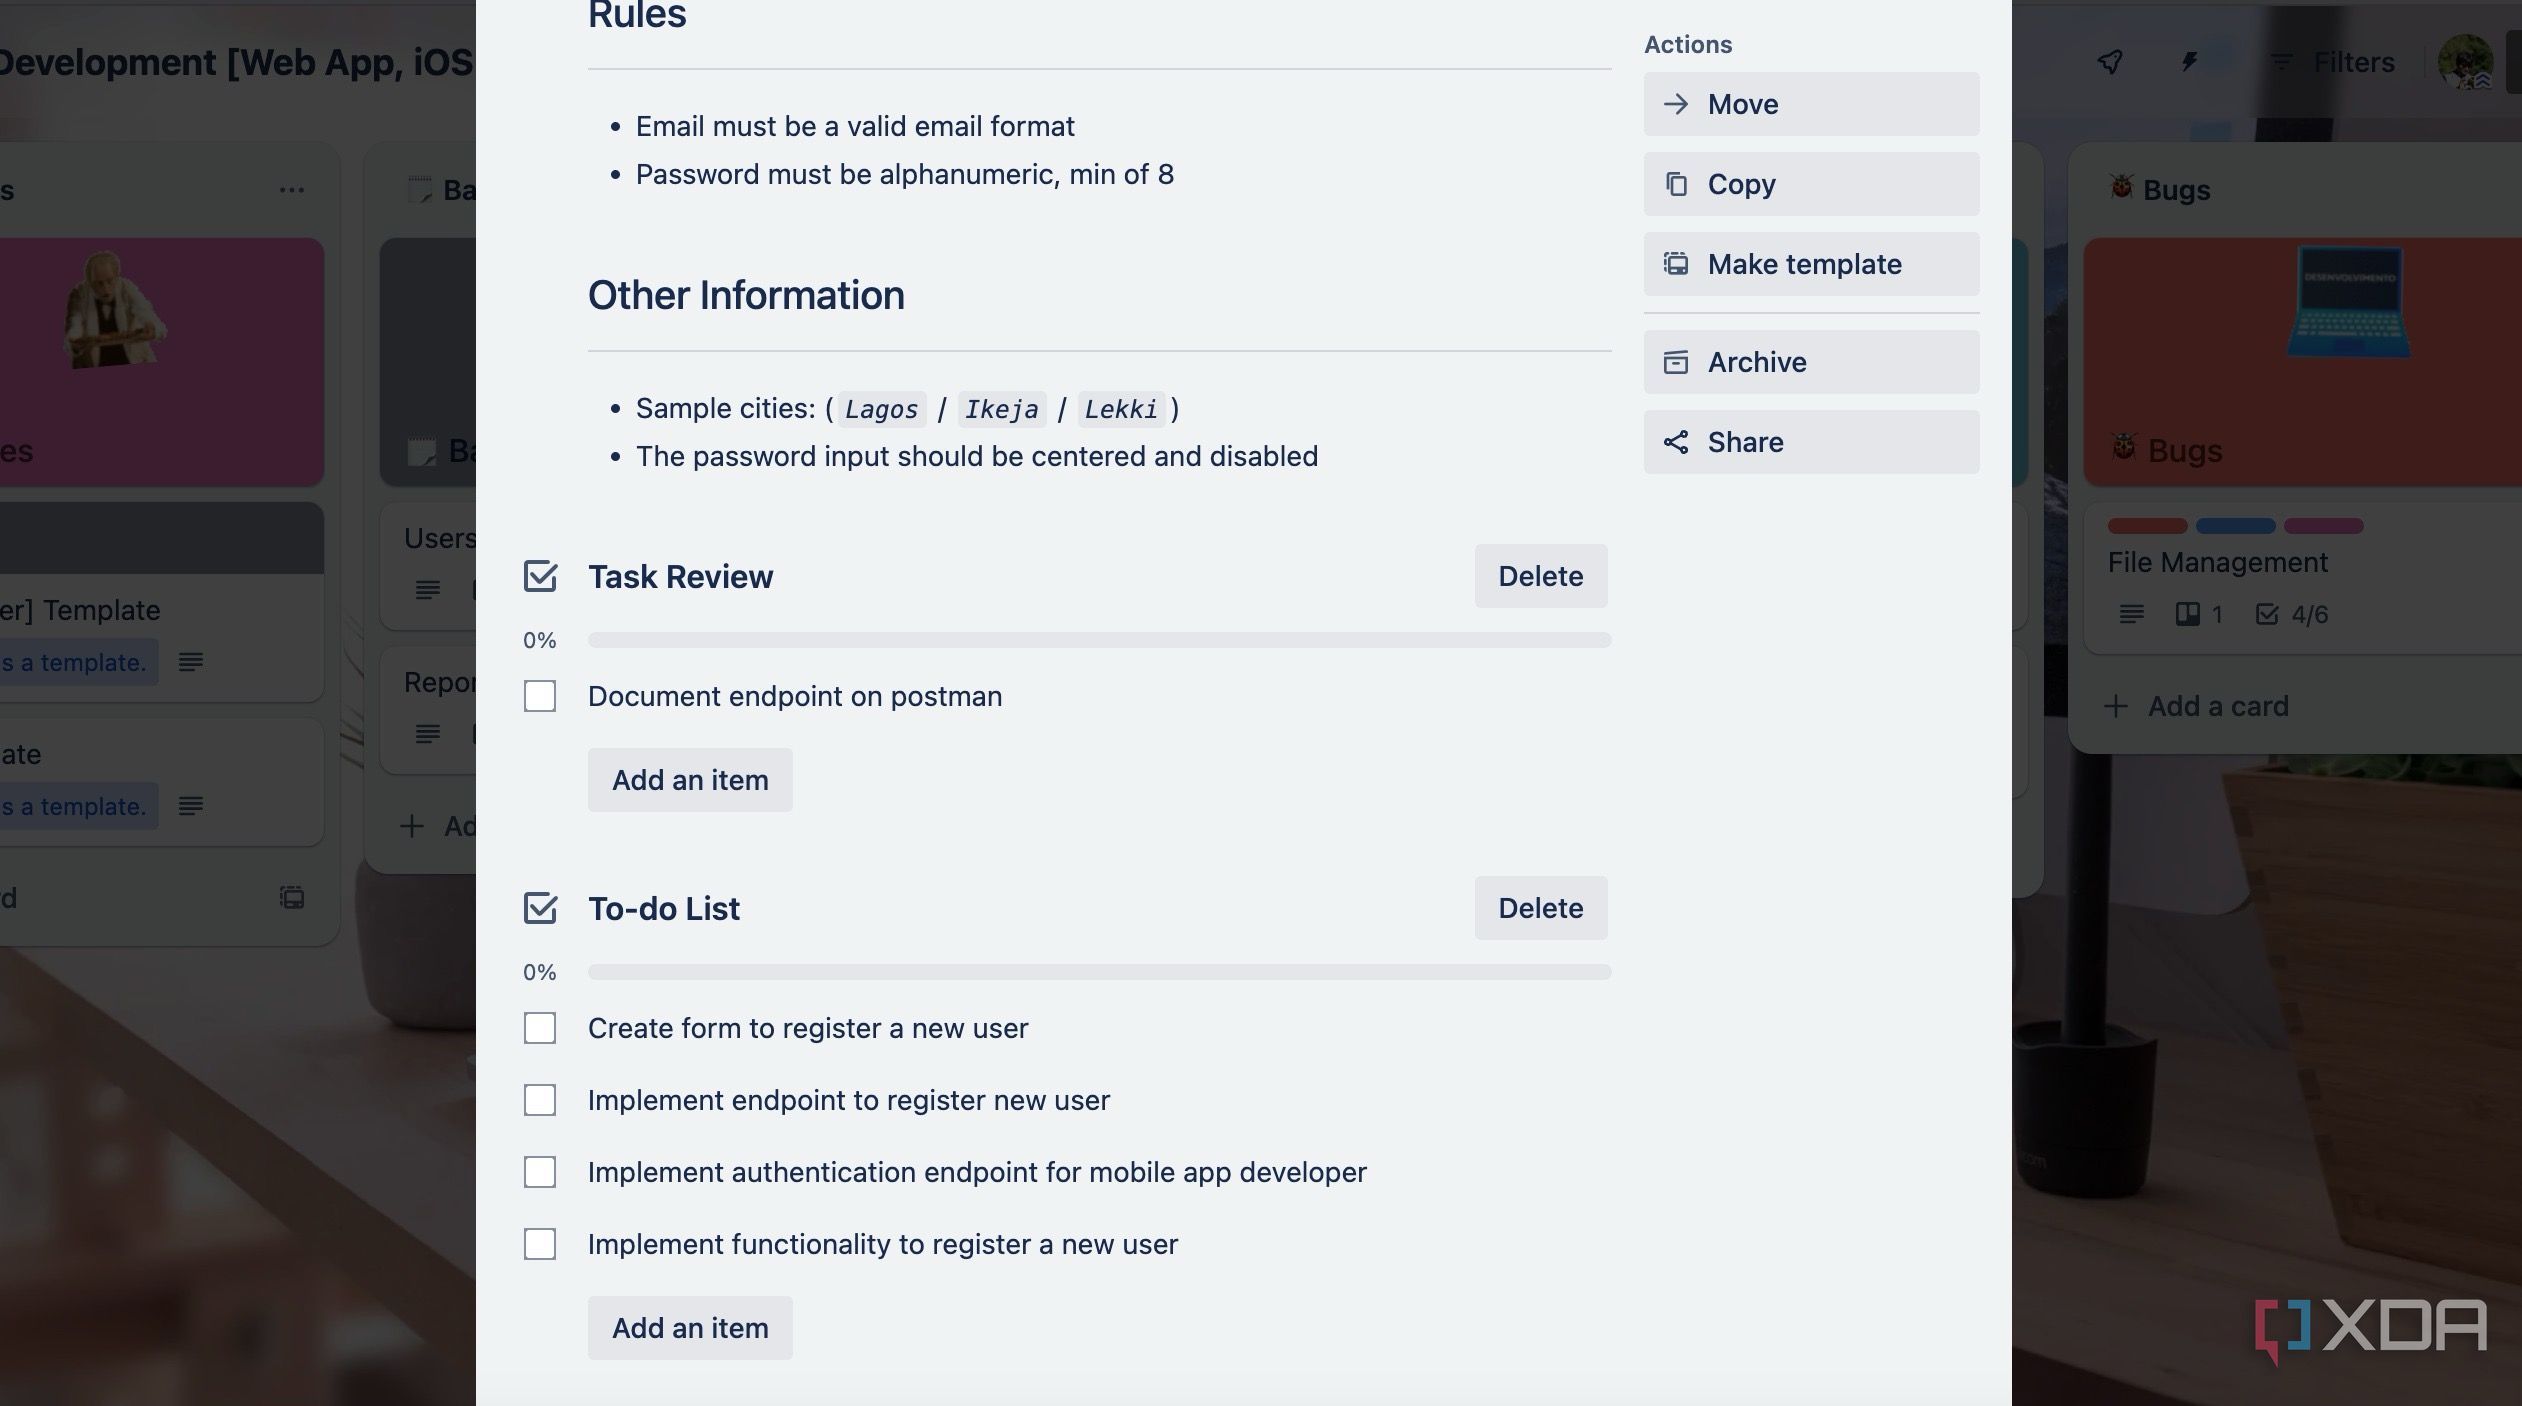Click the 4/6 checklist badge on File Management card

2291,614
